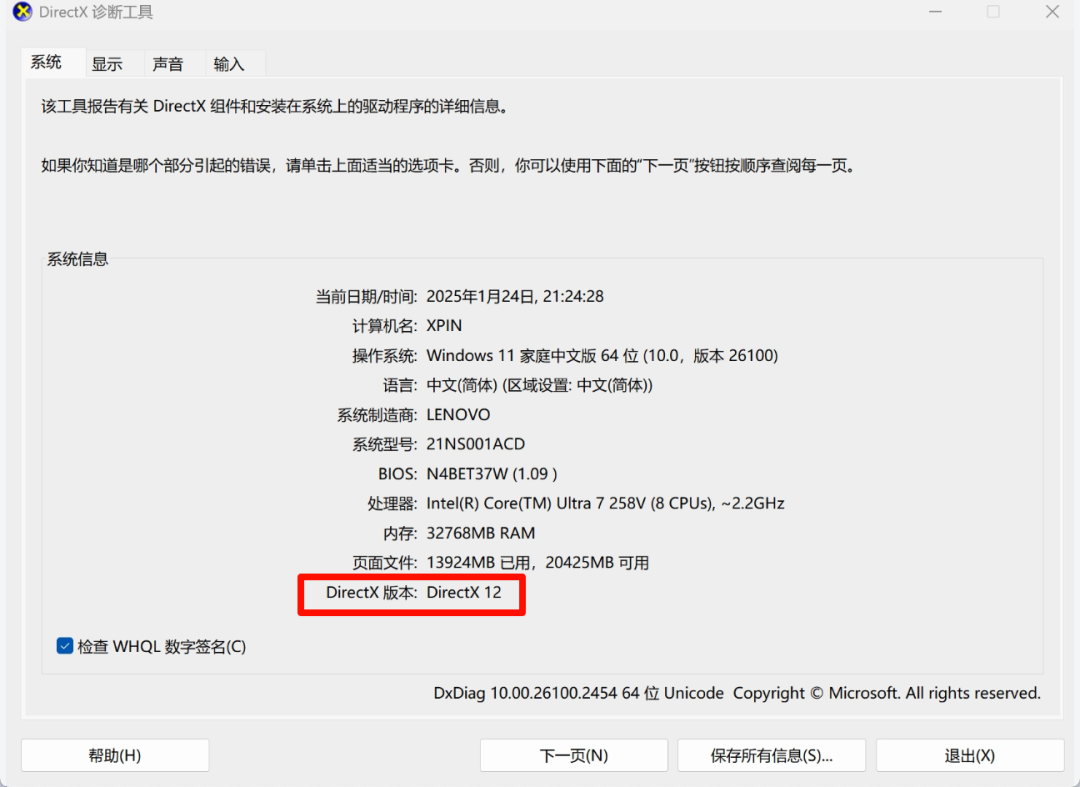This screenshot has height=787, width=1080.
Task: Close the DirectX 诊断工具 window
Action: 1052,12
